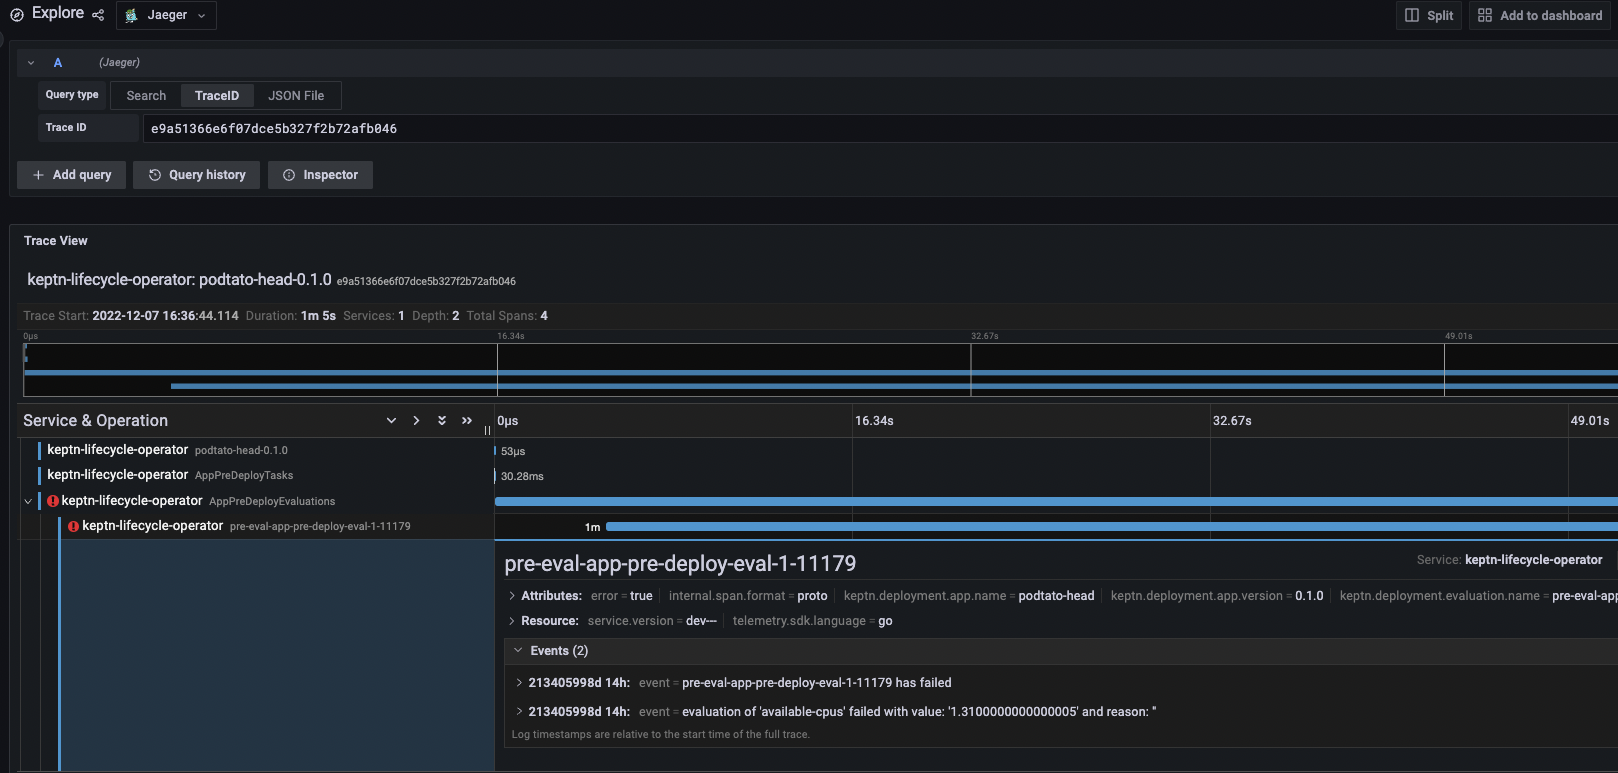This screenshot has height=773, width=1618.
Task: Expand all spans with double-down chevron
Action: pyautogui.click(x=441, y=421)
